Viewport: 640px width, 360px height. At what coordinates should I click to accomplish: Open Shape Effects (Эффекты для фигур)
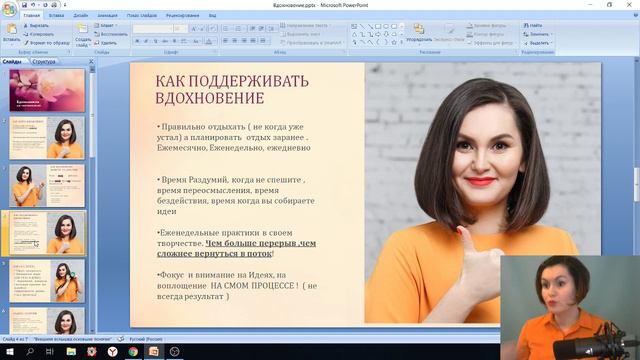point(491,43)
